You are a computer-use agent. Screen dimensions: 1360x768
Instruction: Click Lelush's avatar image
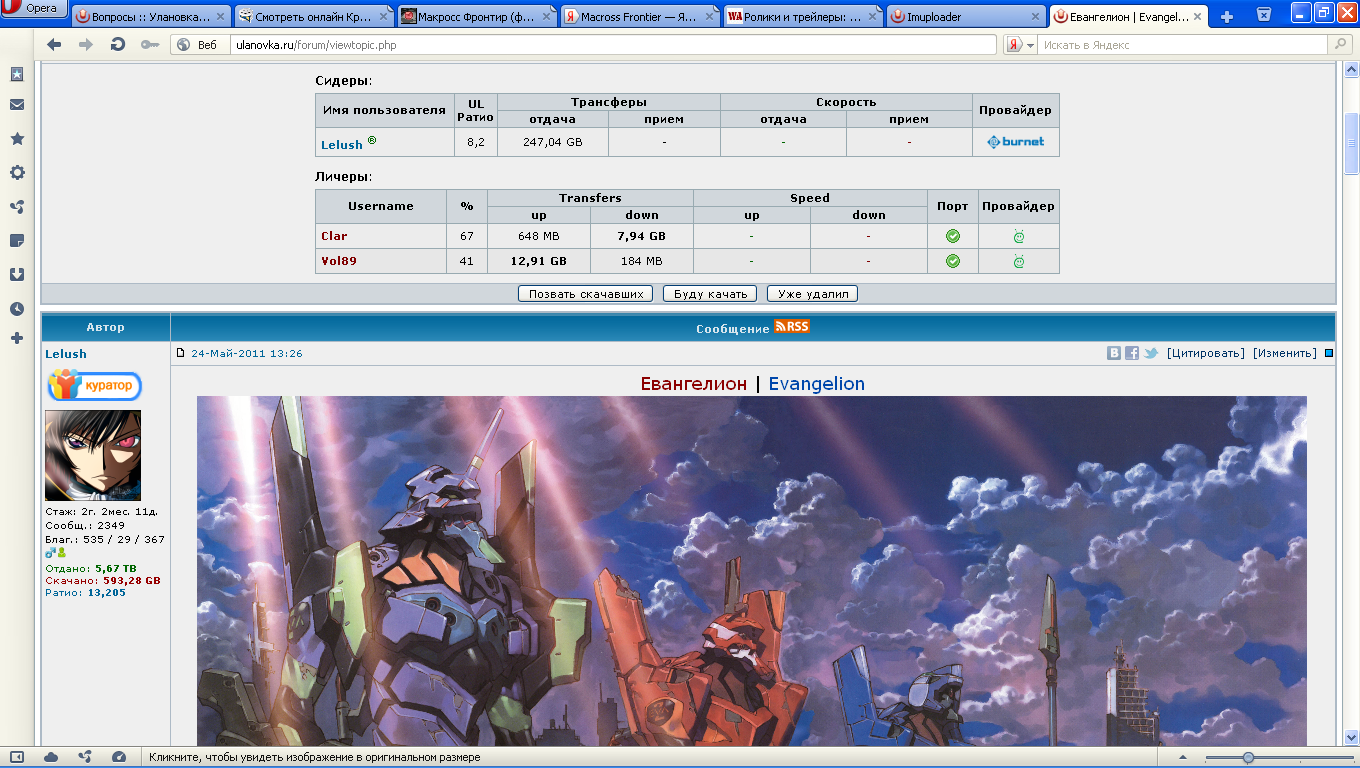(93, 455)
